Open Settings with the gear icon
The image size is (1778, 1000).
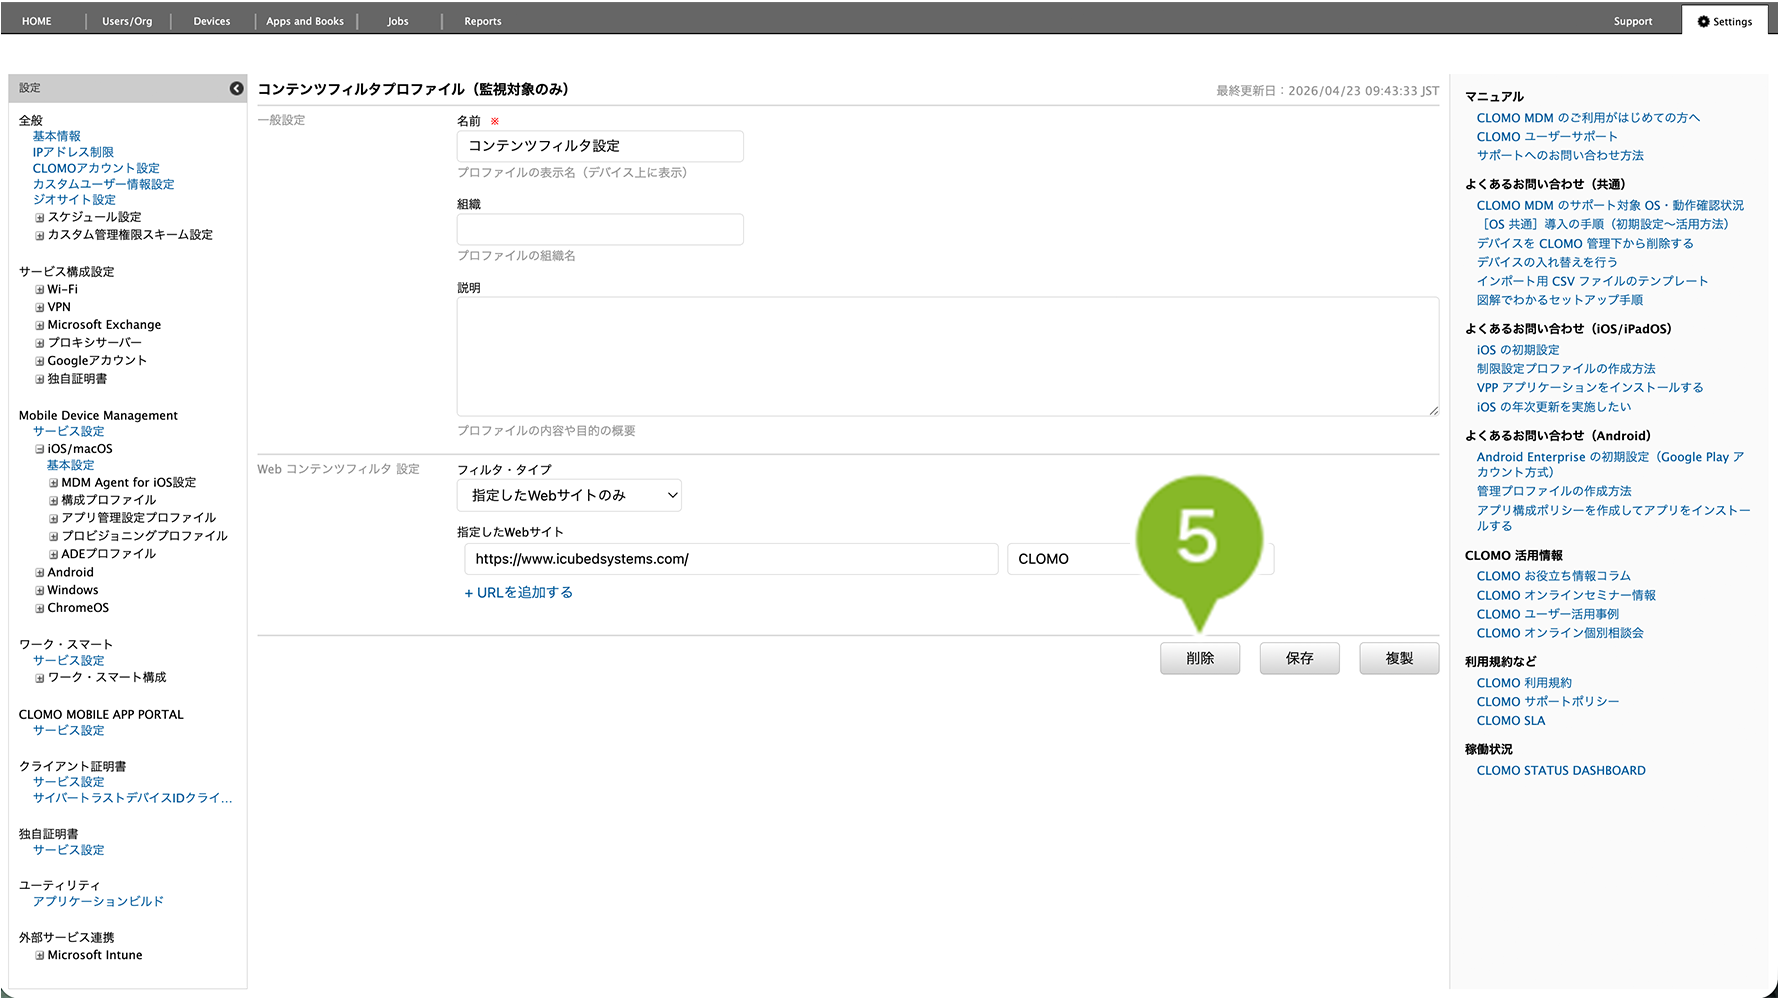[x=1724, y=21]
